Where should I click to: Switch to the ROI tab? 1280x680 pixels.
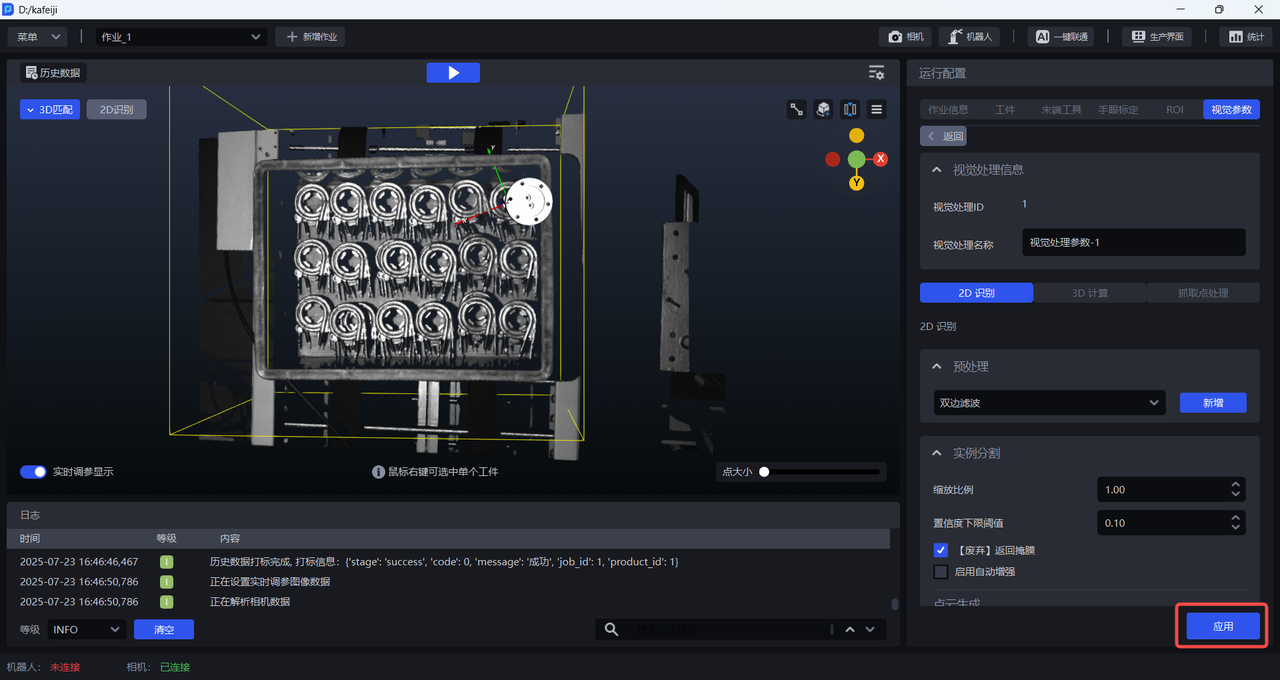(1174, 110)
